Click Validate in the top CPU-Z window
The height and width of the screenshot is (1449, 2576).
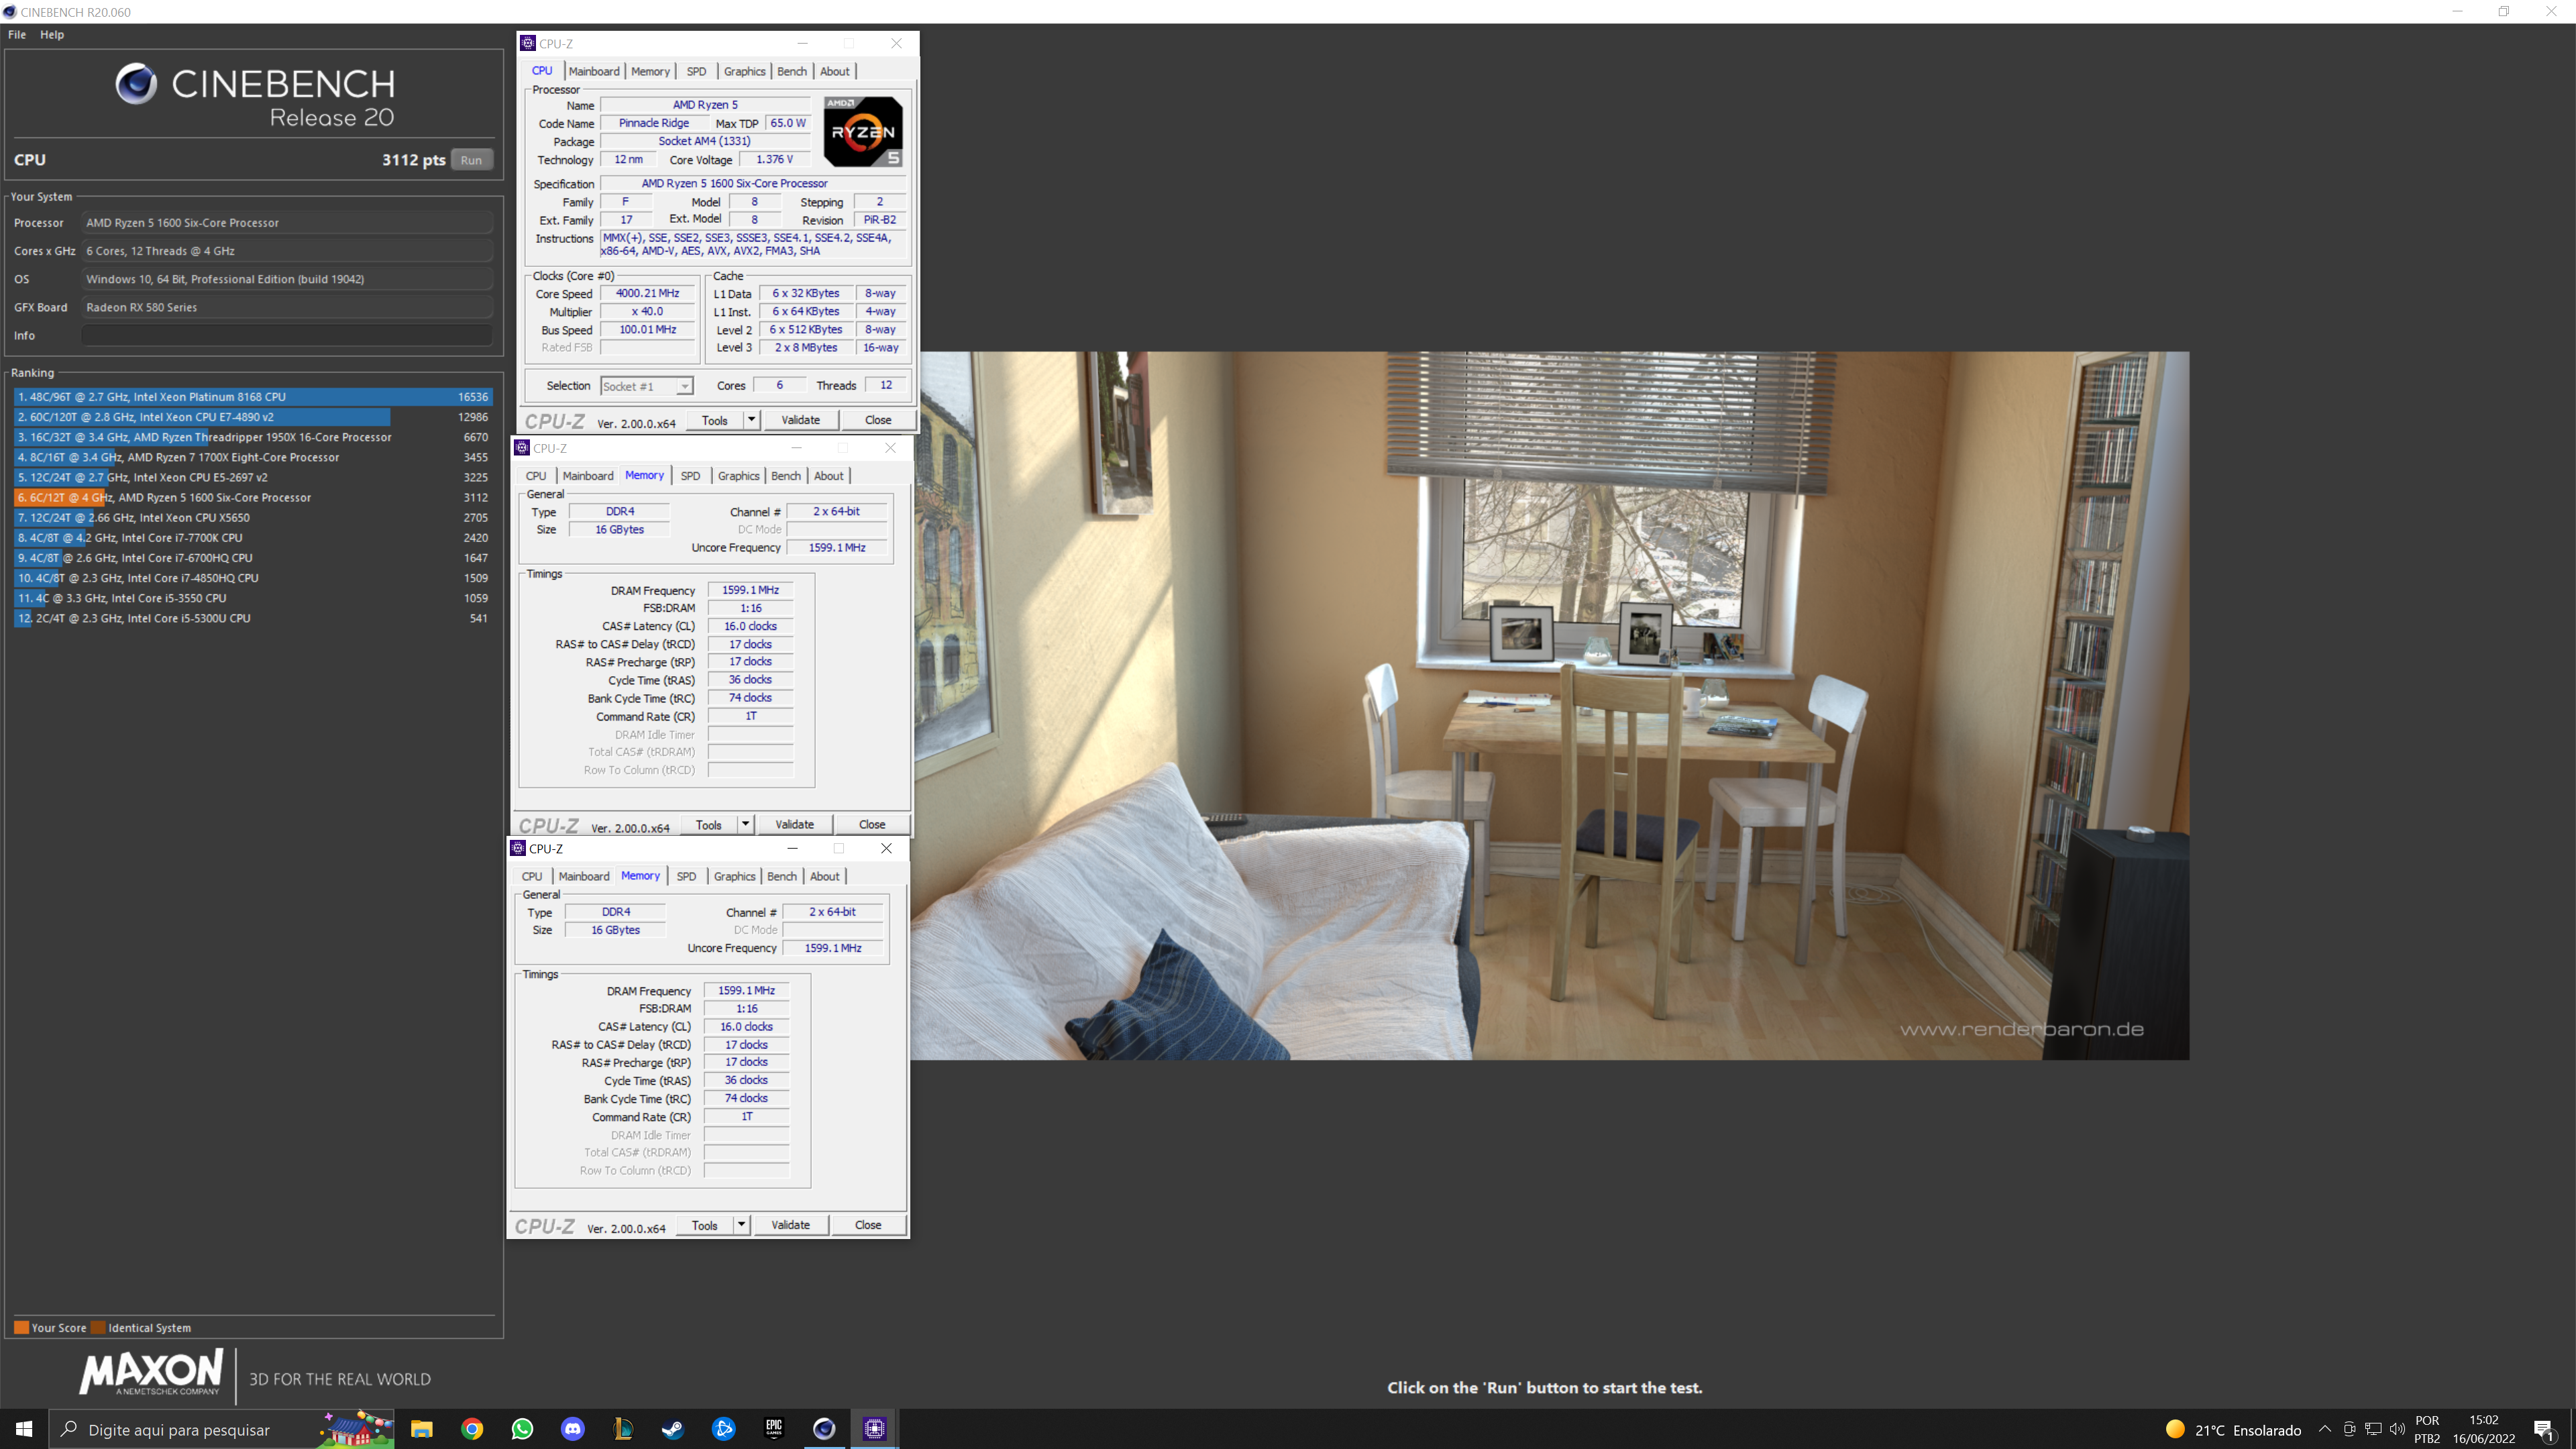[x=800, y=420]
